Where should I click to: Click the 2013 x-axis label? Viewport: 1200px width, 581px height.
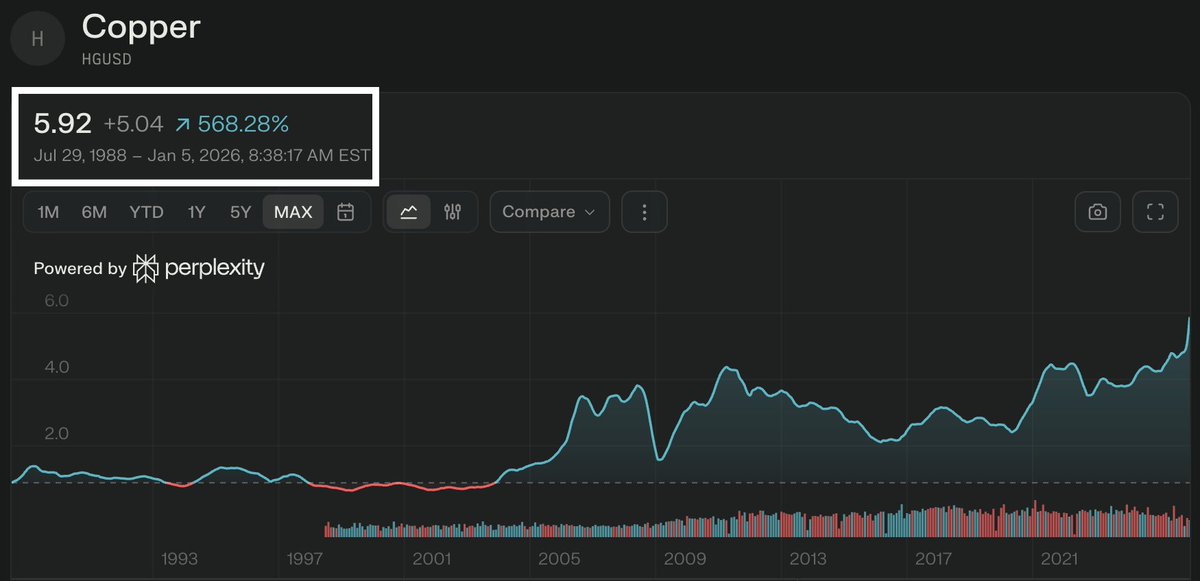point(810,559)
